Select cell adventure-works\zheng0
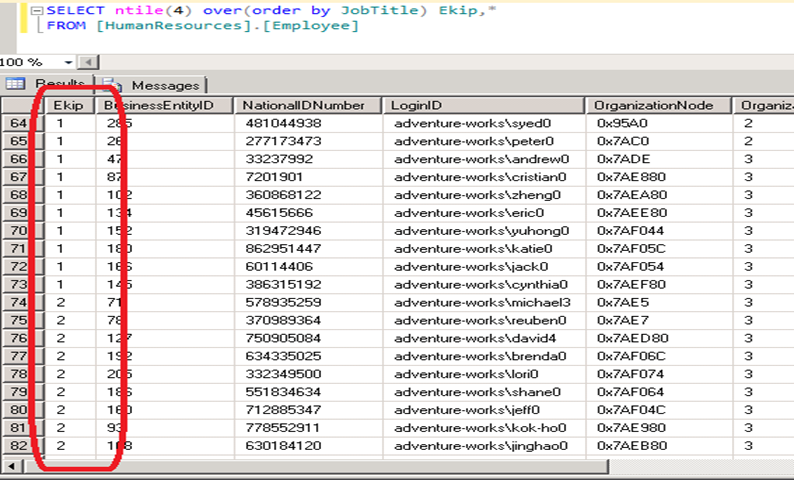The height and width of the screenshot is (480, 794). pos(484,195)
